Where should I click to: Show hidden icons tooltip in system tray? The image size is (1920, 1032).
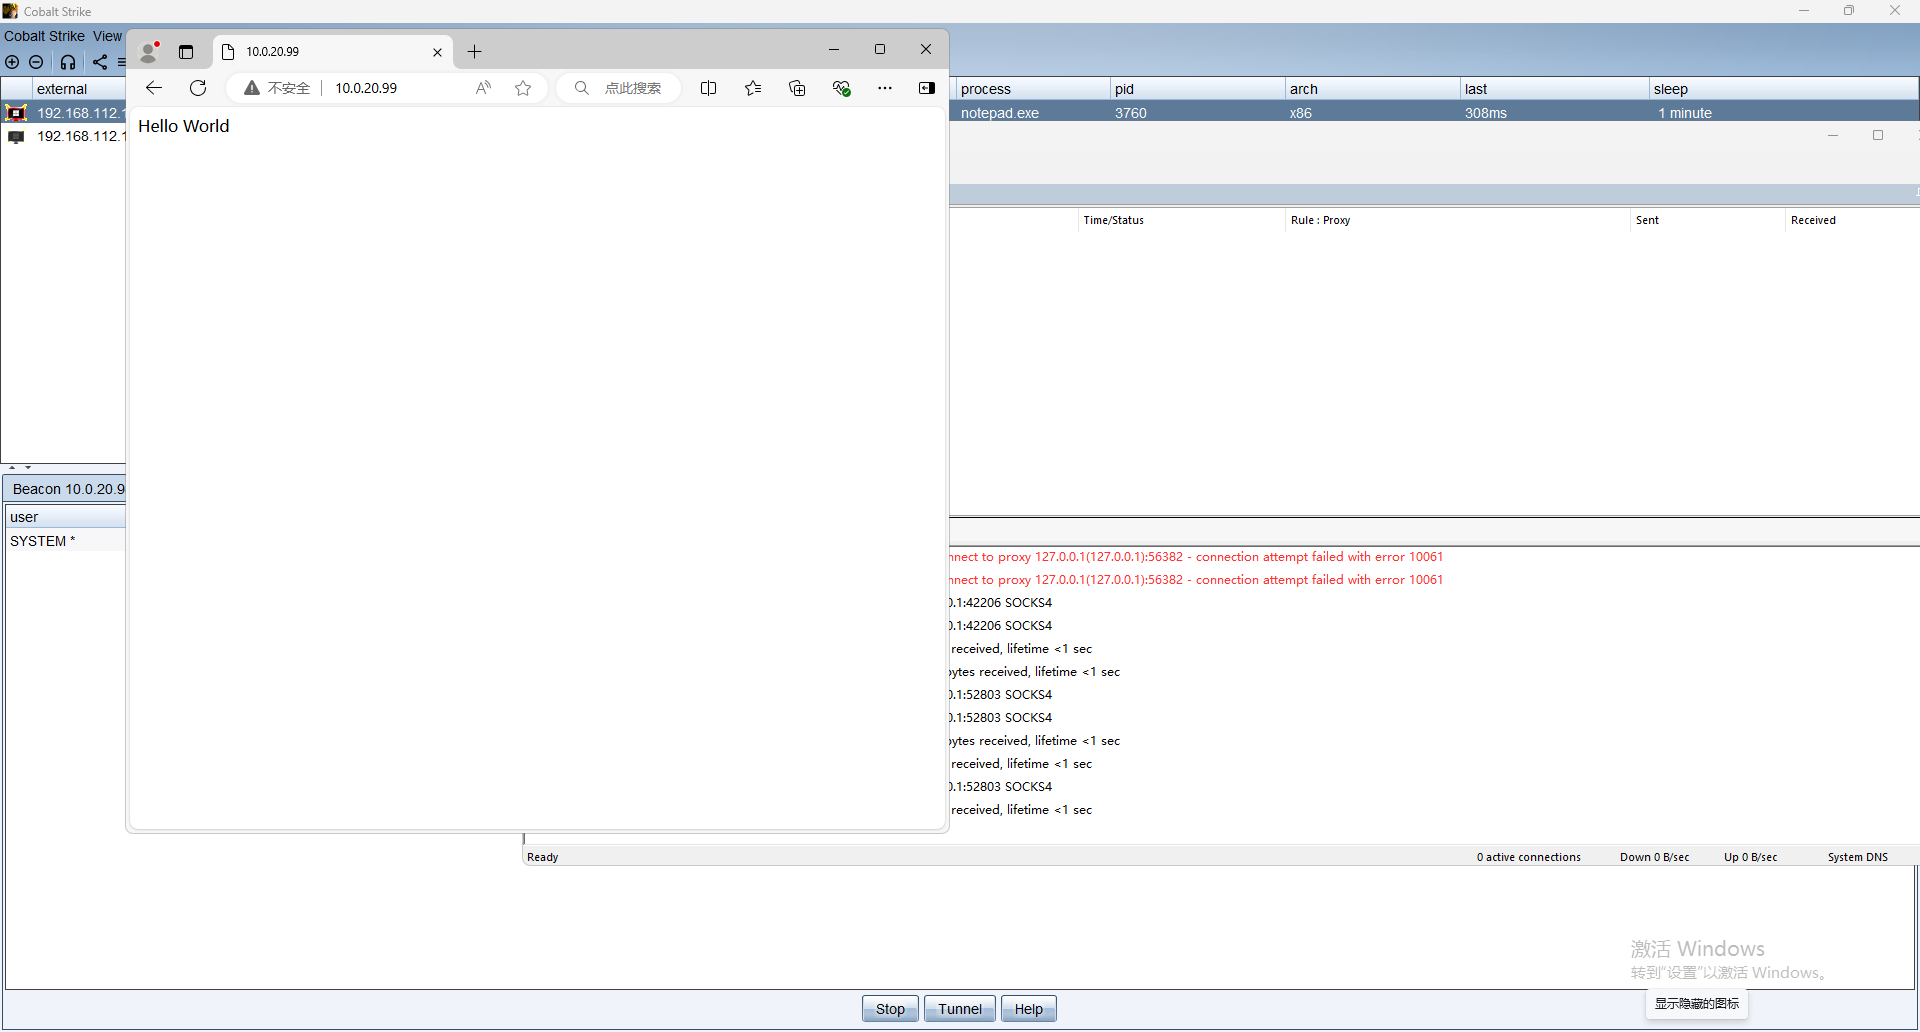(x=1697, y=1003)
